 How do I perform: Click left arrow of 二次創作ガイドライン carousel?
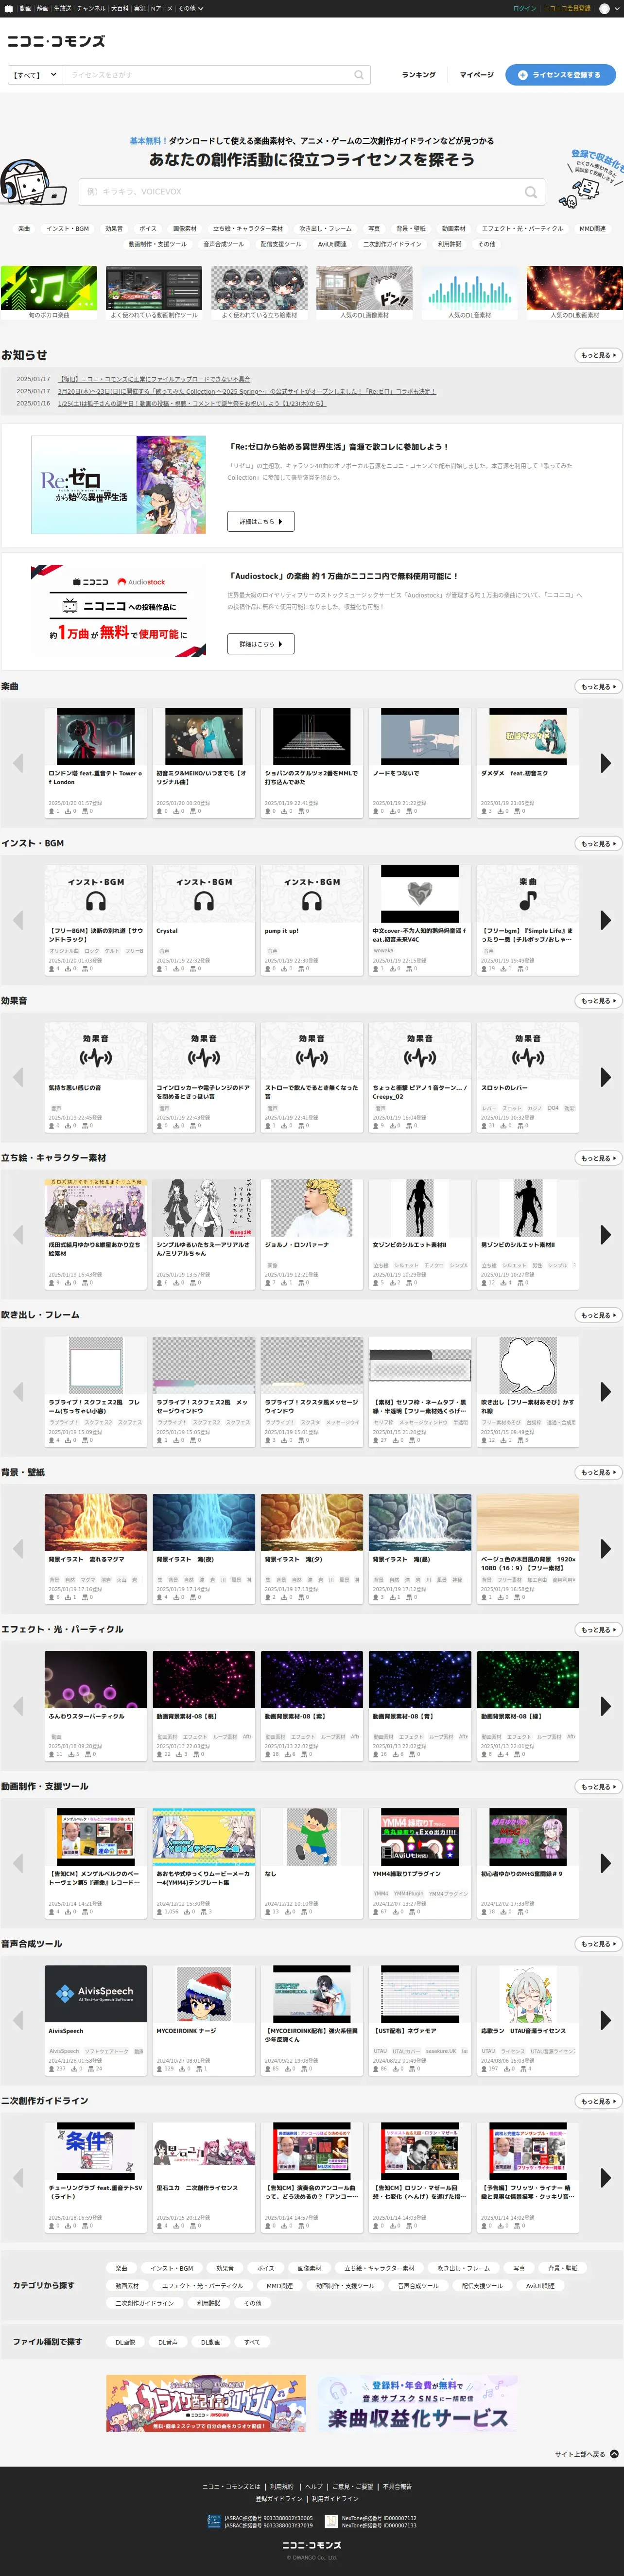tap(18, 2177)
